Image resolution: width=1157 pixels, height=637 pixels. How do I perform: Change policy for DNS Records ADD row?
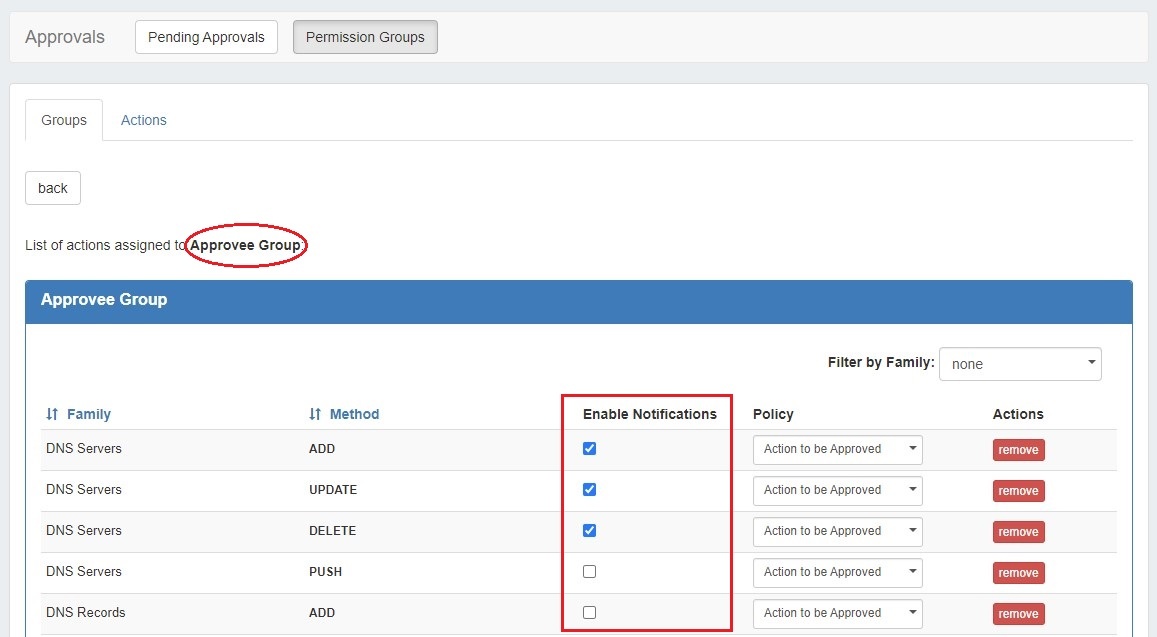pyautogui.click(x=837, y=614)
